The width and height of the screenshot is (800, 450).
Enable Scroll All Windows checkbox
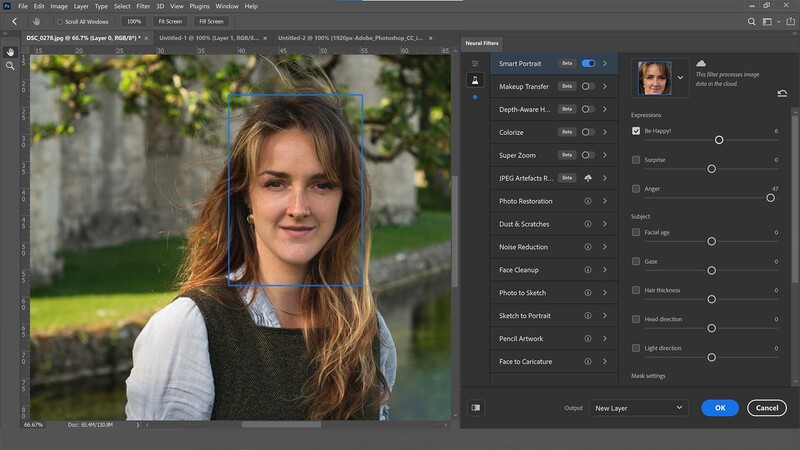[x=60, y=22]
